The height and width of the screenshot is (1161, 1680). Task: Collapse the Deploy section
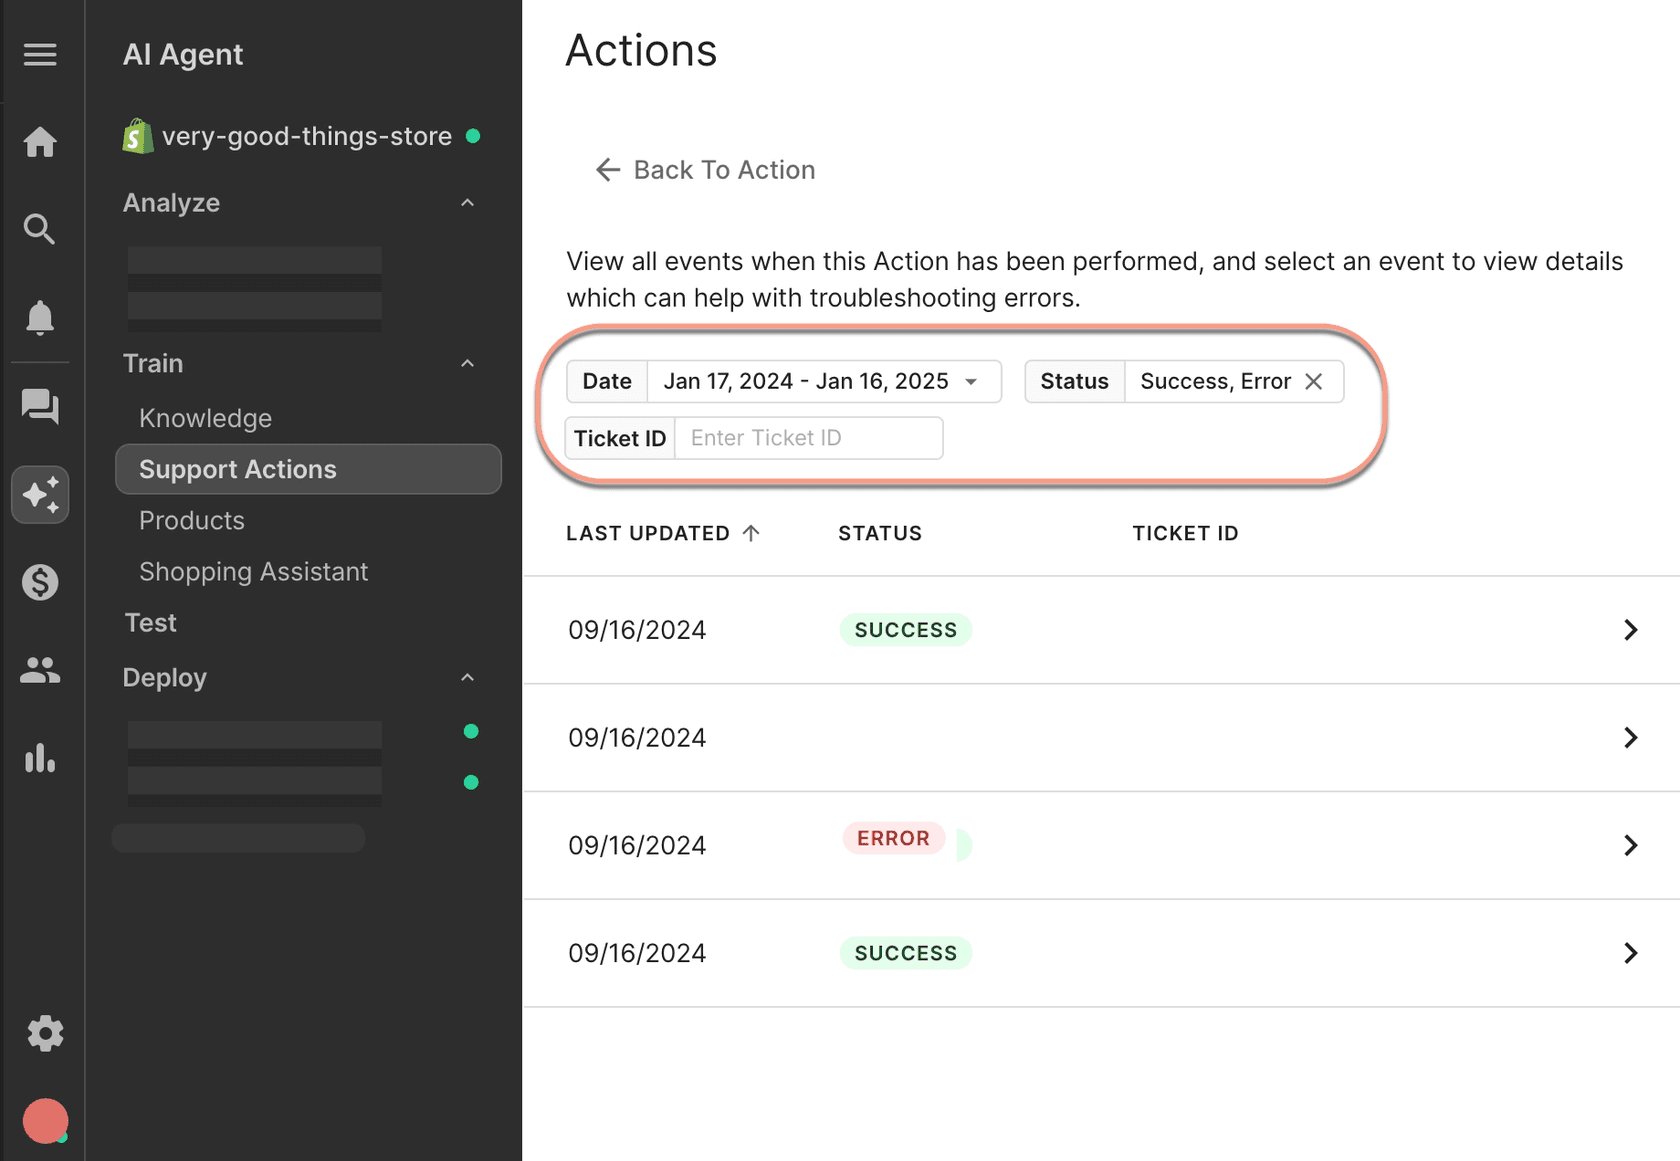point(467,677)
